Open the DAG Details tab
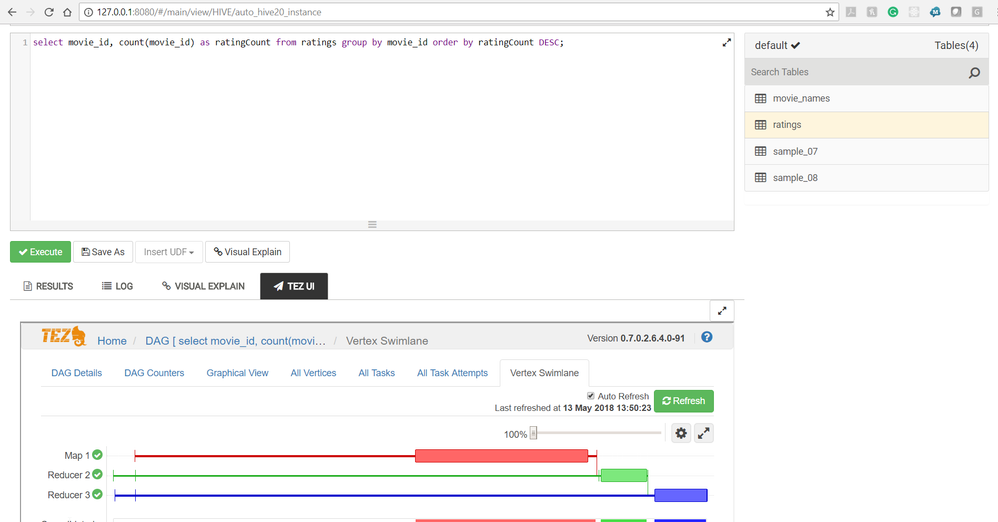Screen dimensions: 998x522 point(76,373)
